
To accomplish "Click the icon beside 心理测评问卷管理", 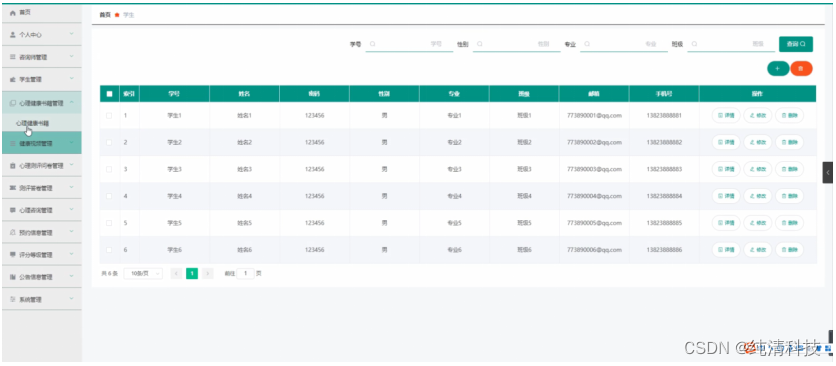I will coord(13,165).
